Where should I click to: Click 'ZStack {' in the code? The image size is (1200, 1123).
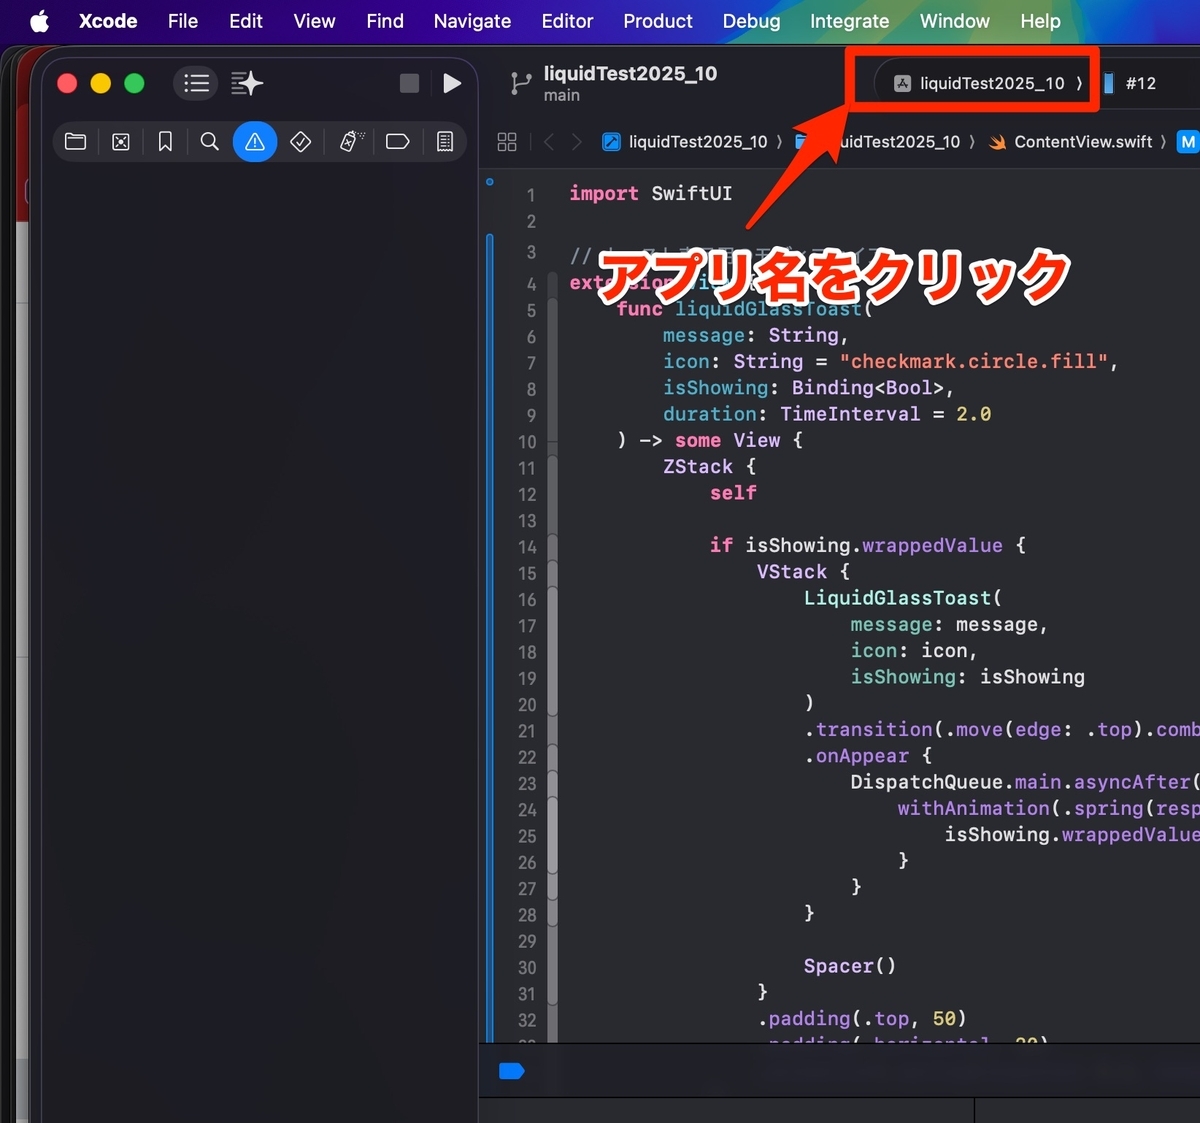pyautogui.click(x=709, y=466)
